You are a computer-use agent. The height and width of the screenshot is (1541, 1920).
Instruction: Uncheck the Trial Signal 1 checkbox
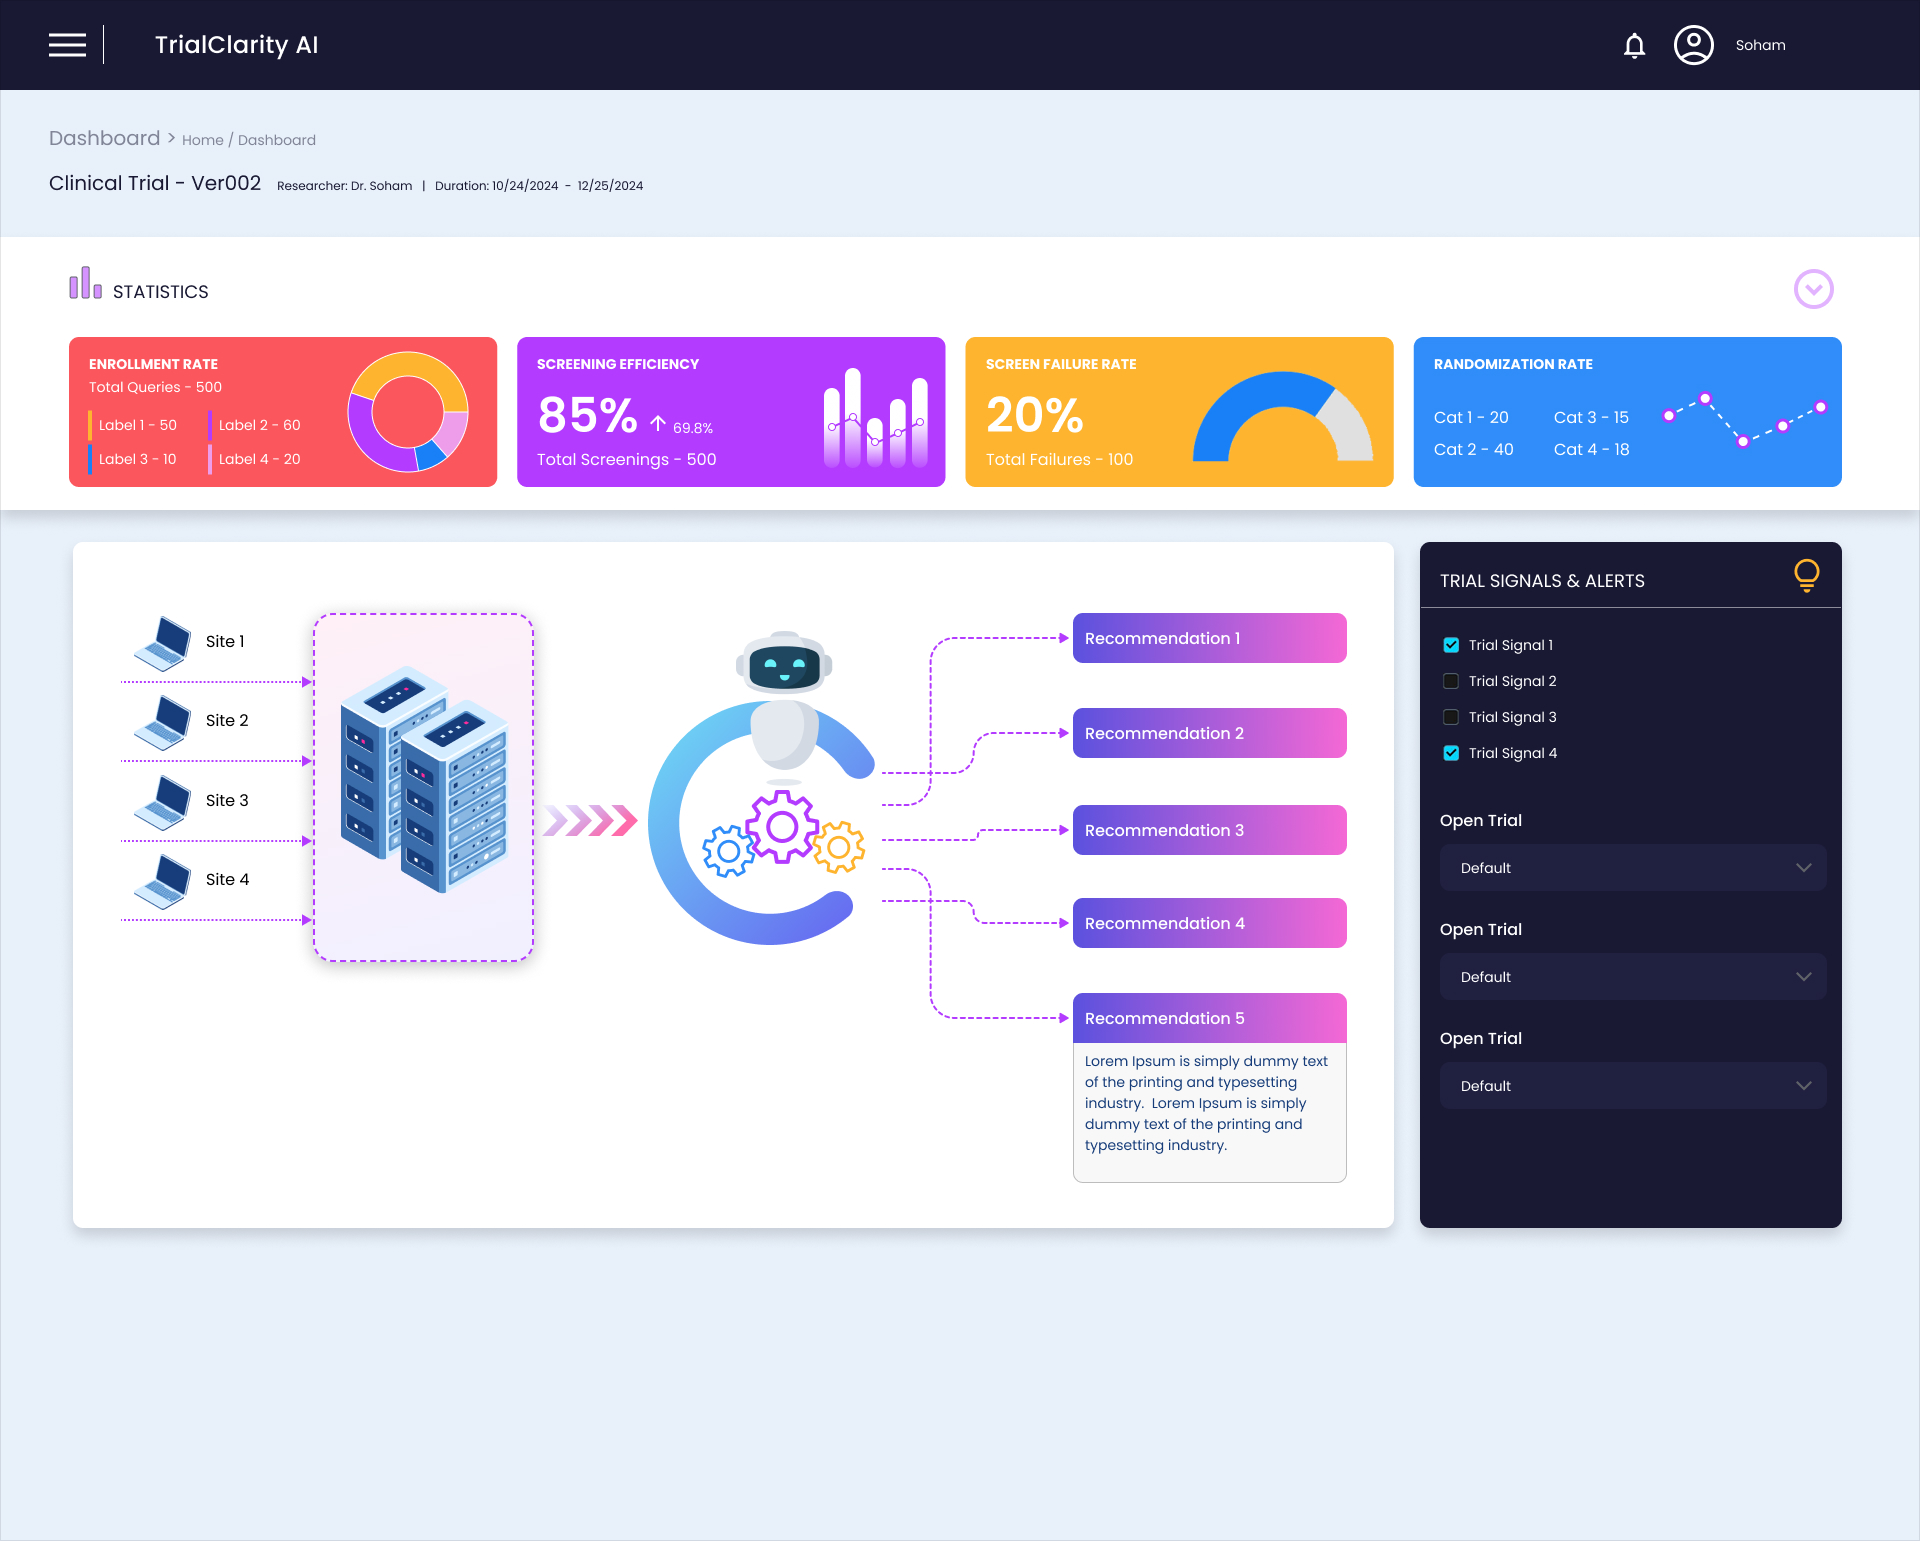coord(1451,645)
